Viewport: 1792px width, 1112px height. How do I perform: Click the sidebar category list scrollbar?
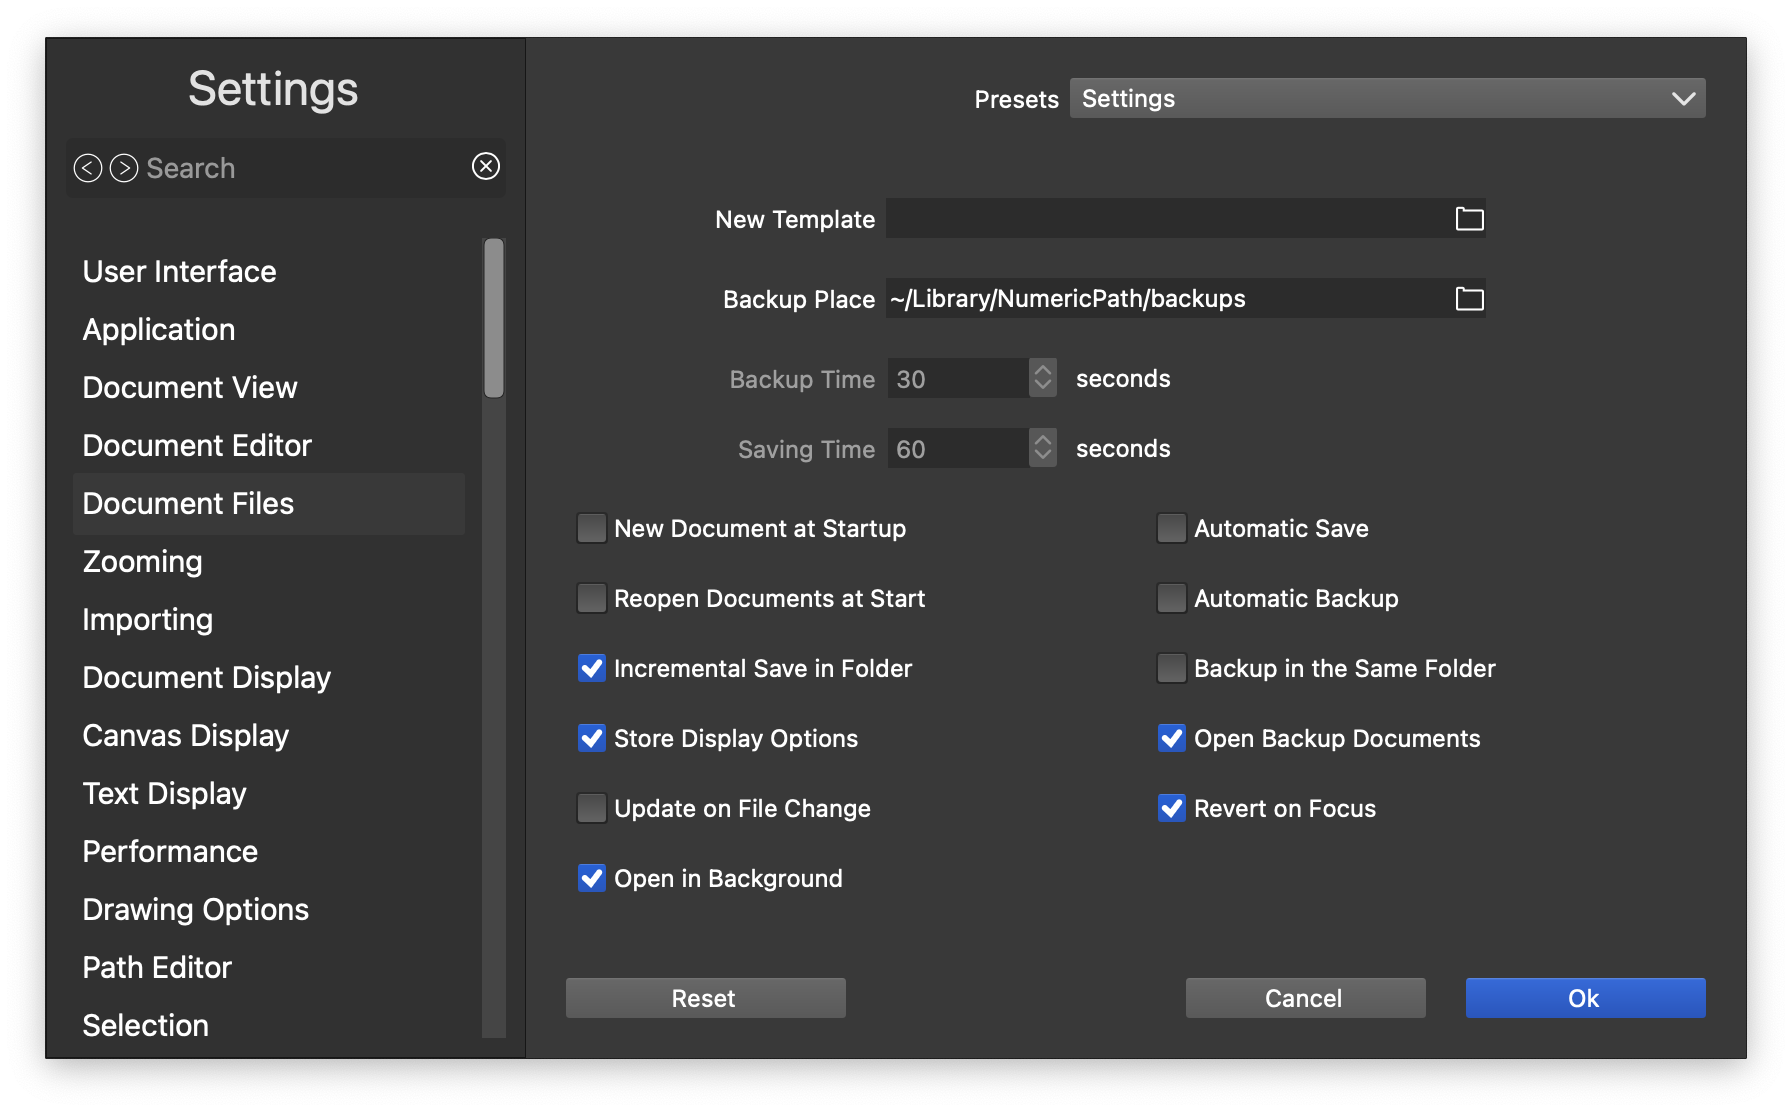click(x=494, y=318)
